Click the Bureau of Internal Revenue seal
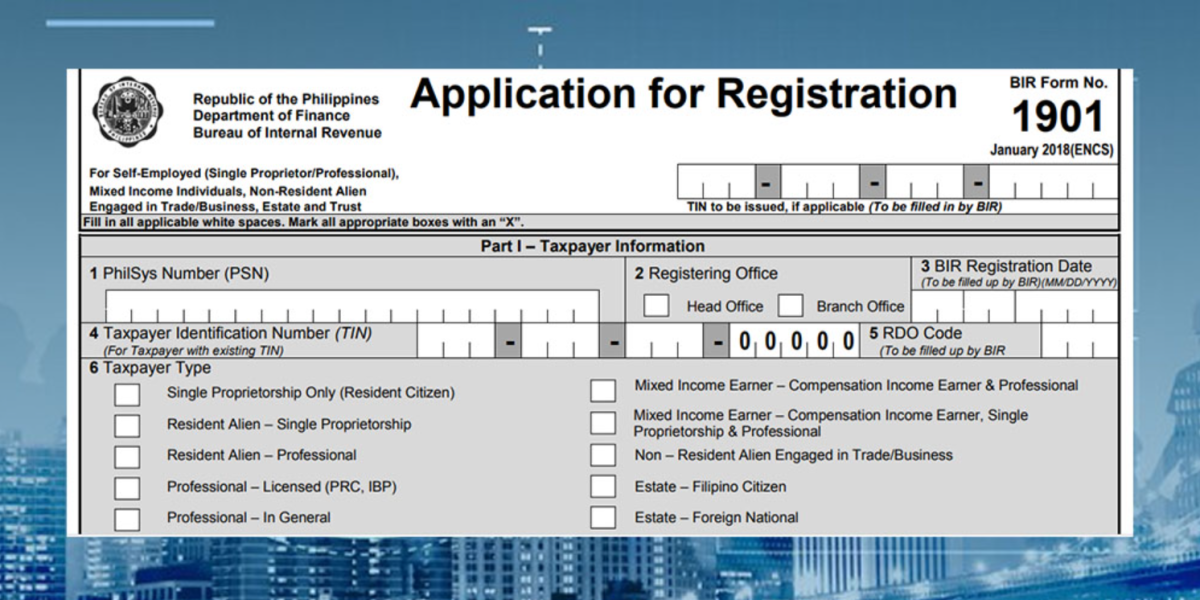 pyautogui.click(x=129, y=112)
